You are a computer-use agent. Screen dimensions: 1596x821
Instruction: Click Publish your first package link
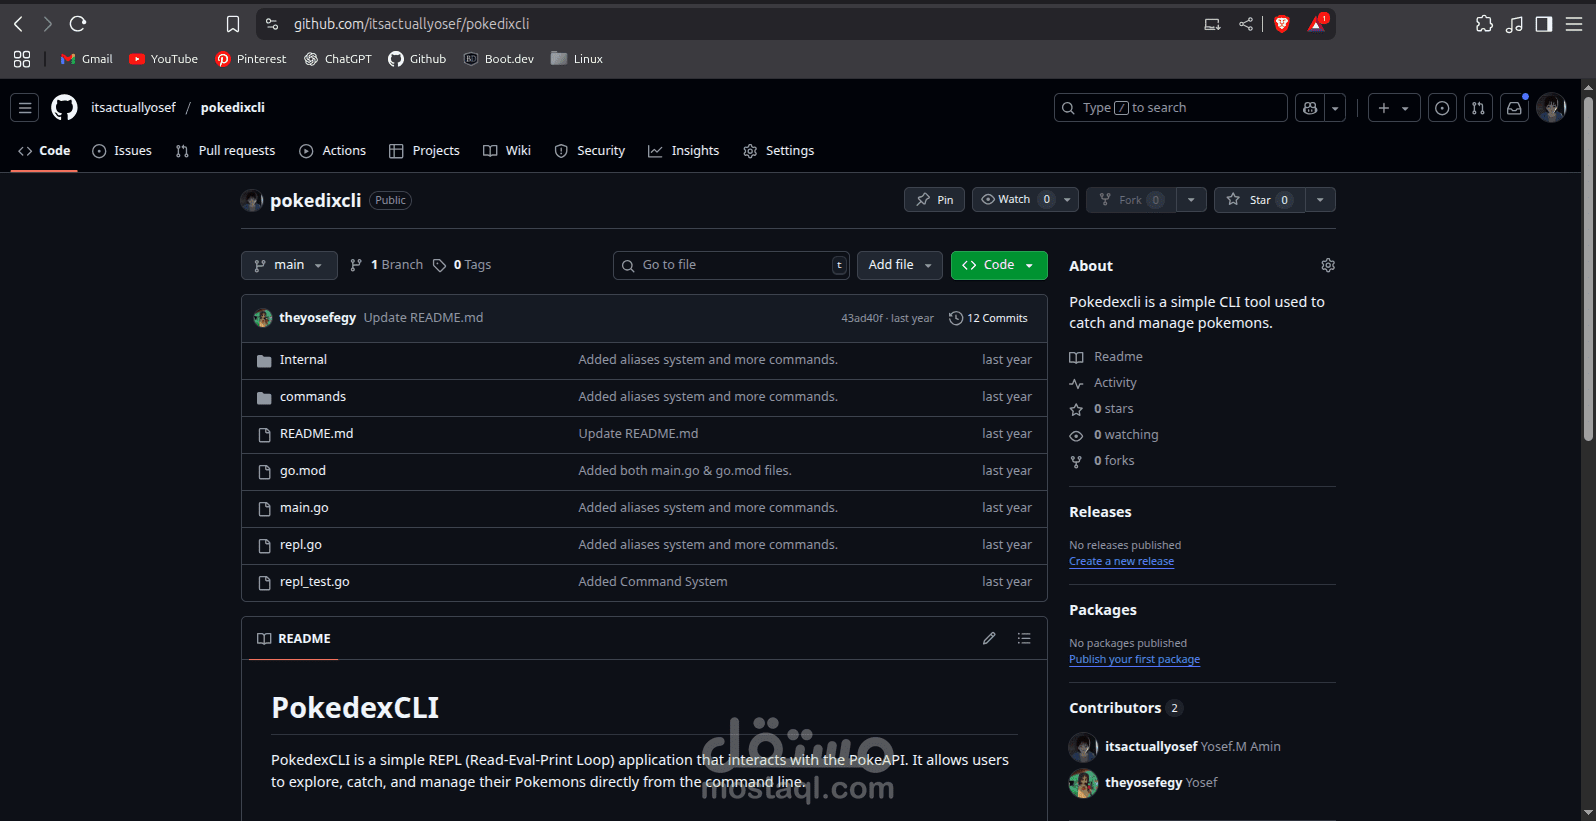[x=1134, y=660]
